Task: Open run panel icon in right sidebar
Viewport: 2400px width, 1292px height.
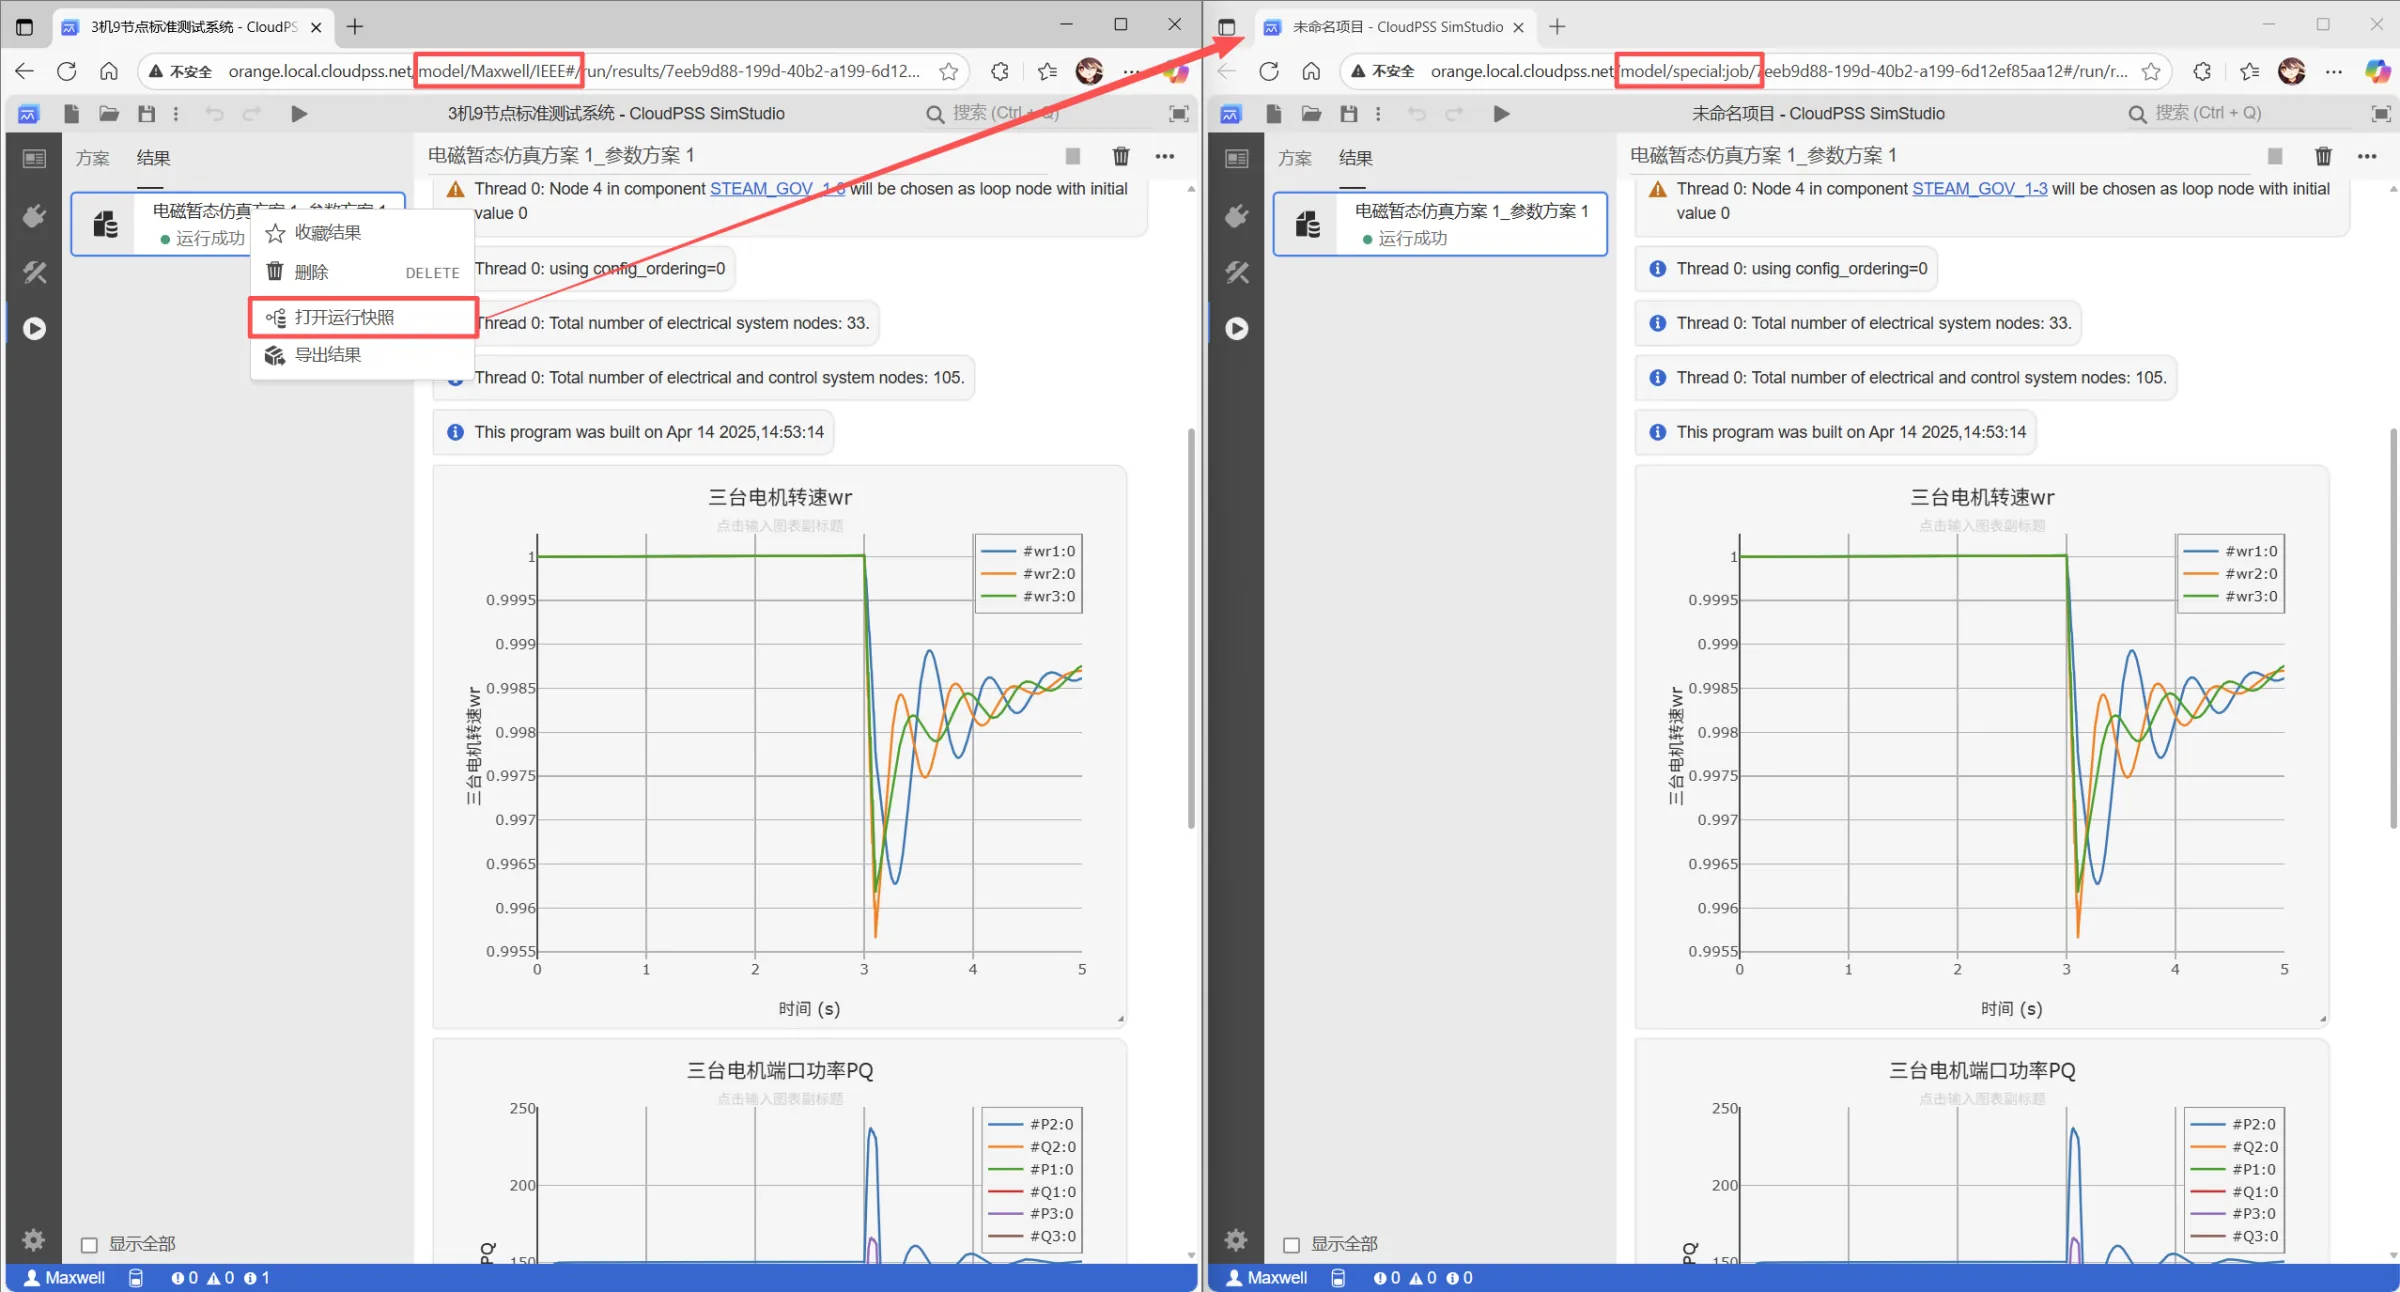Action: click(1237, 328)
